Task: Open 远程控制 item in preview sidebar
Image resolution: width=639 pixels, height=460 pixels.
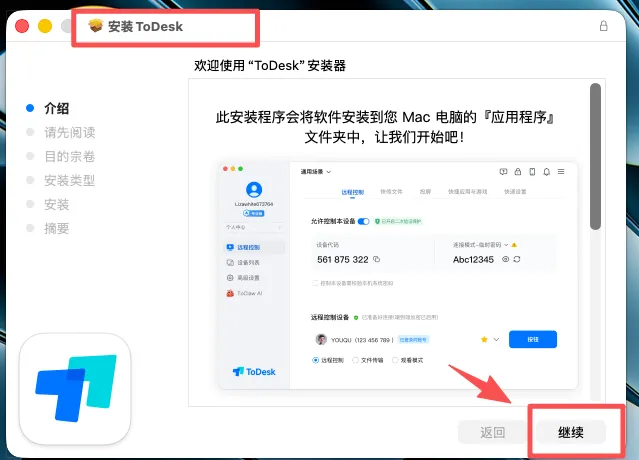Action: [x=254, y=247]
